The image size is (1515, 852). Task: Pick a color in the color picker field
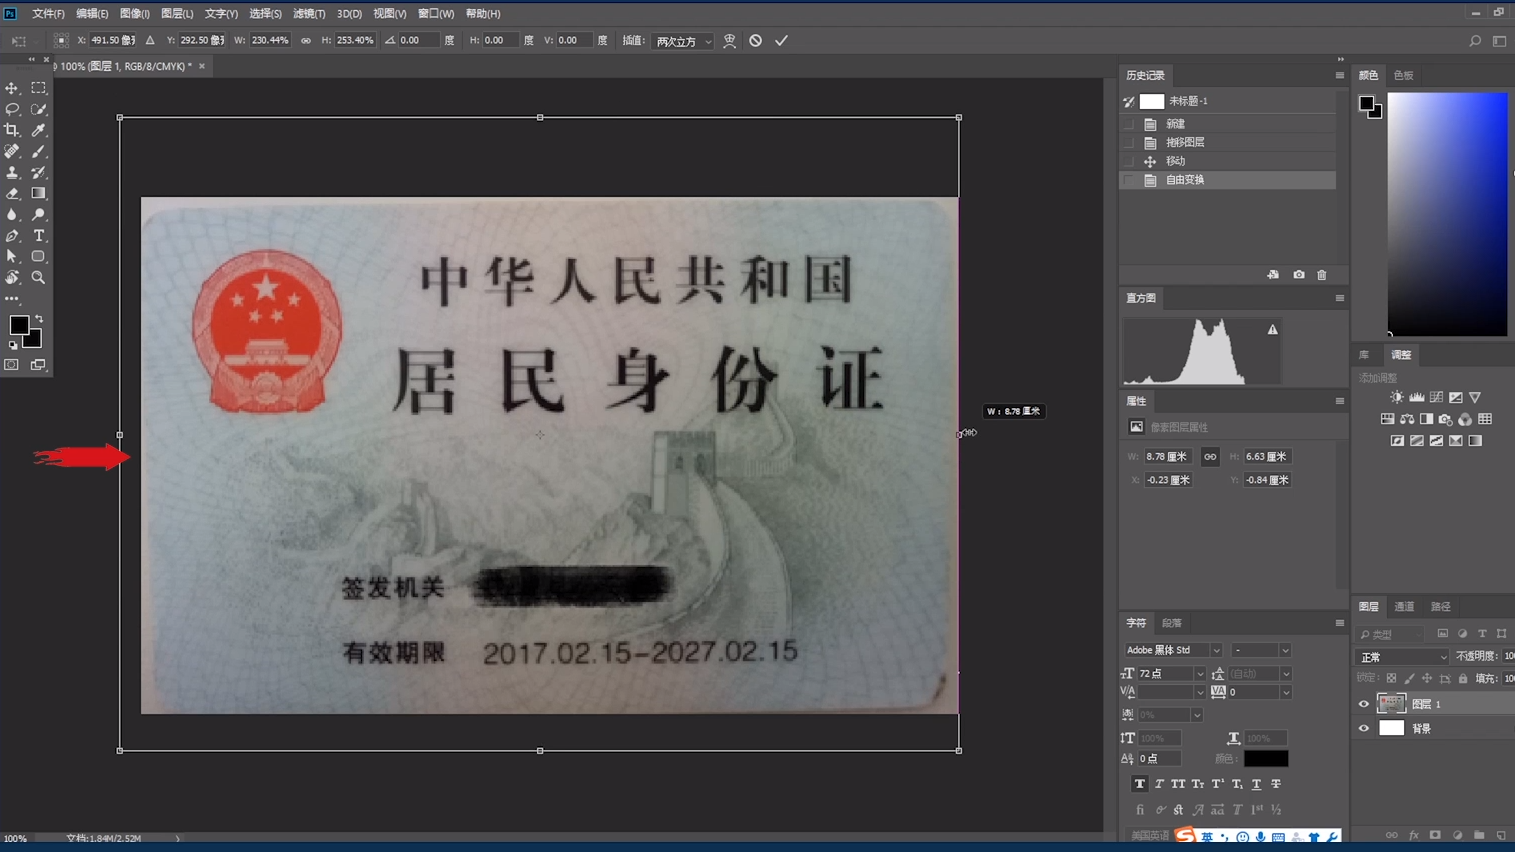click(1447, 214)
